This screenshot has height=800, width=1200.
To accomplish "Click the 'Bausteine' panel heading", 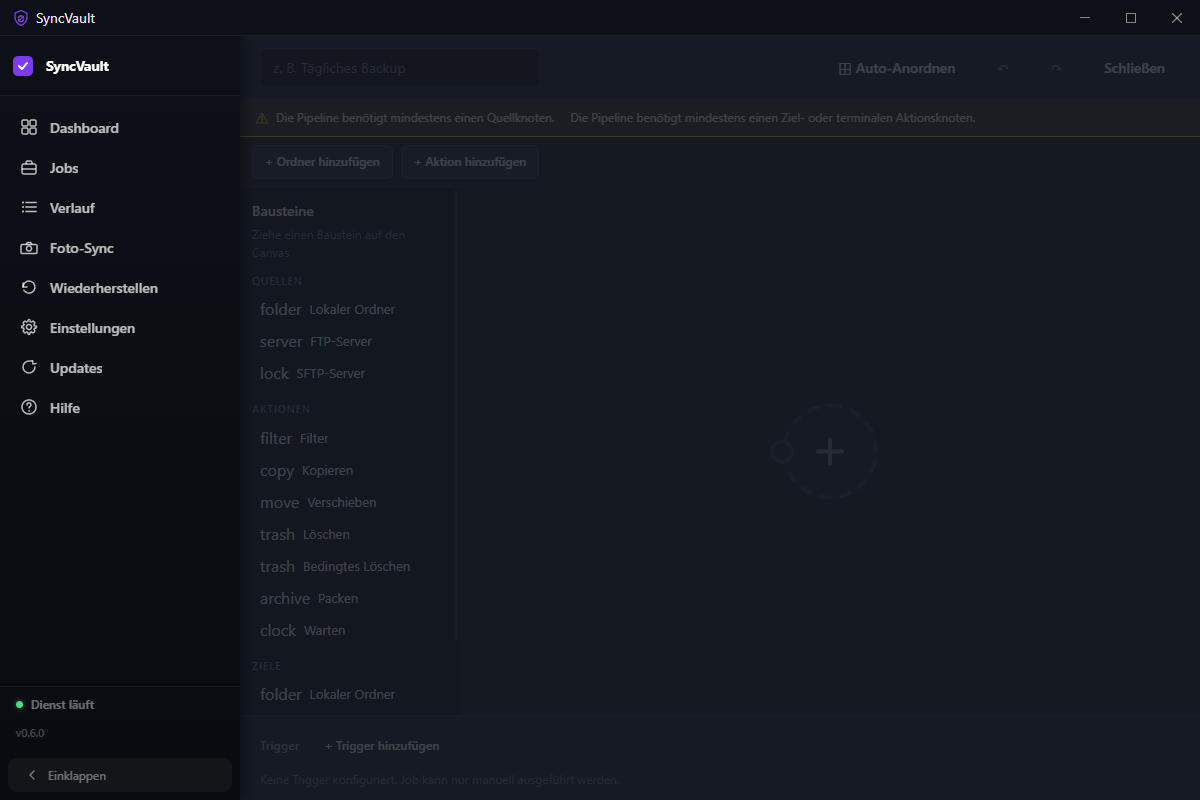I will (283, 212).
